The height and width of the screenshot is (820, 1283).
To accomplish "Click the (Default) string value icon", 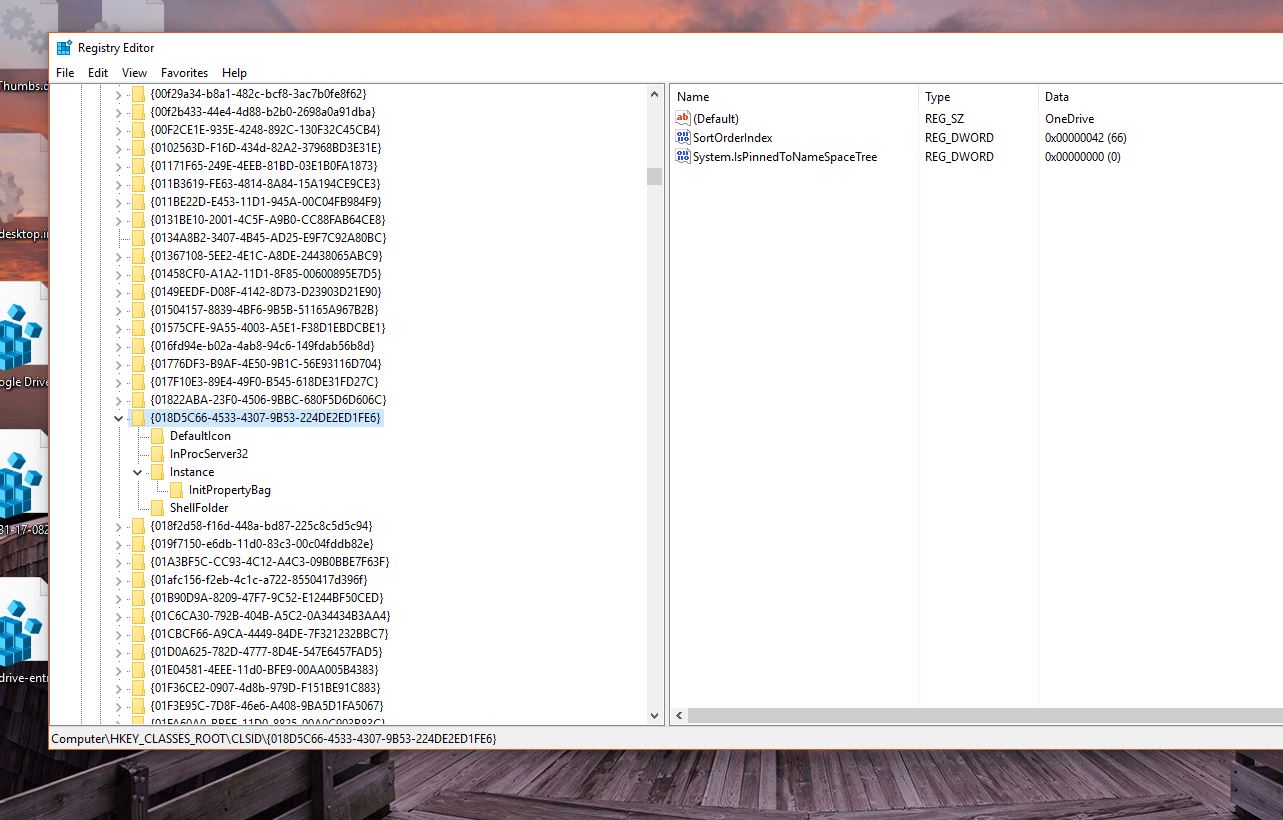I will 683,118.
